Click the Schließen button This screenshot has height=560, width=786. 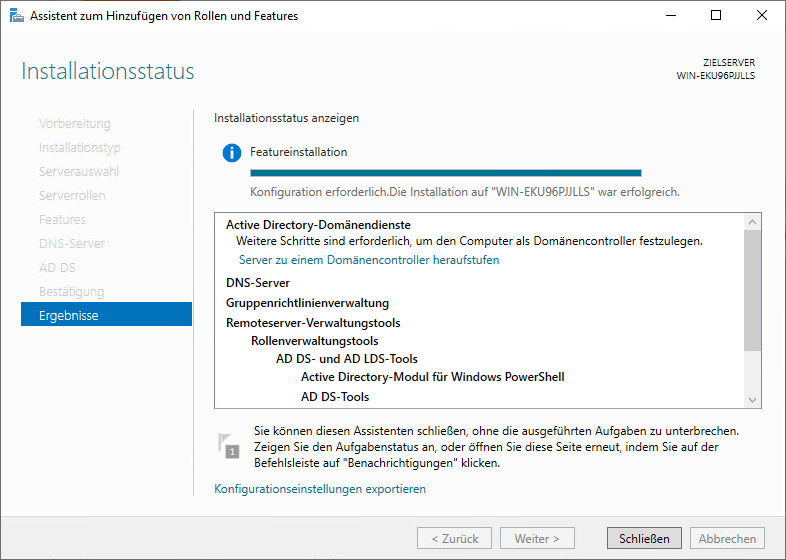click(x=644, y=538)
